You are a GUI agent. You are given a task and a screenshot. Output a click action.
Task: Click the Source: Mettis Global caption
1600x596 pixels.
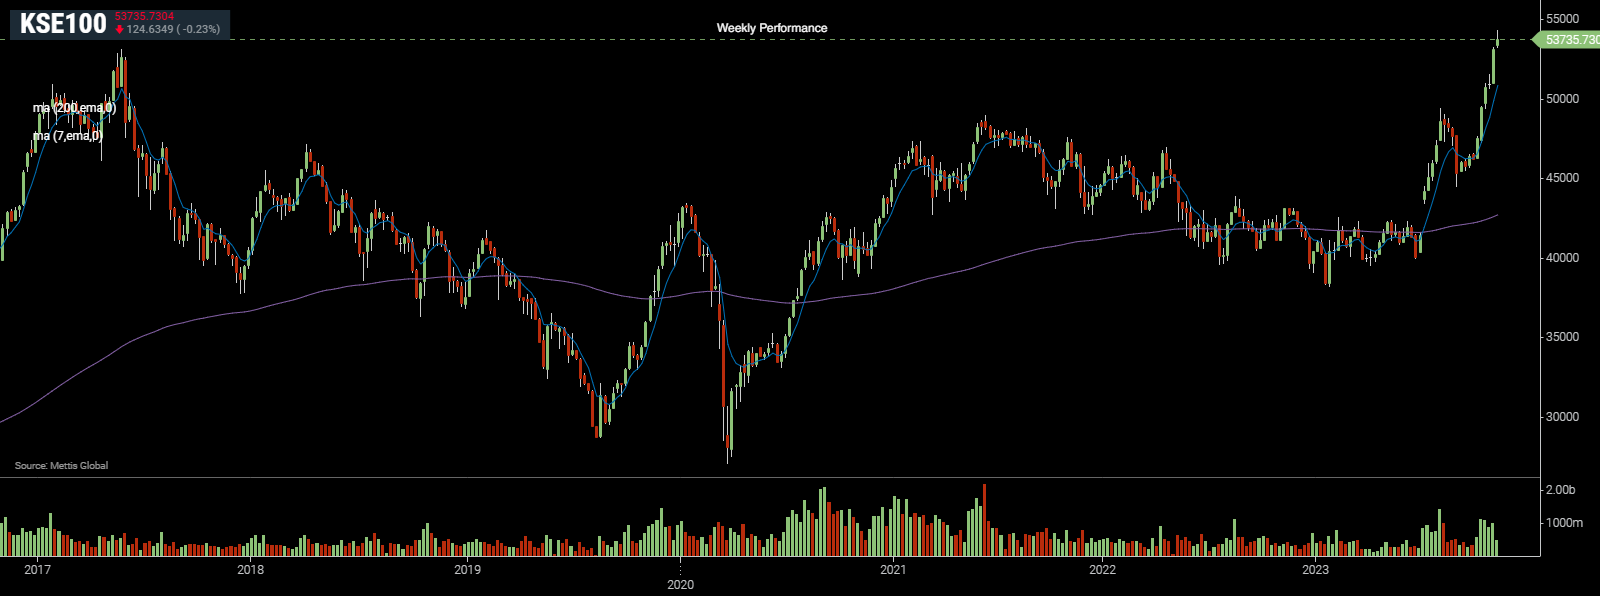tap(61, 466)
